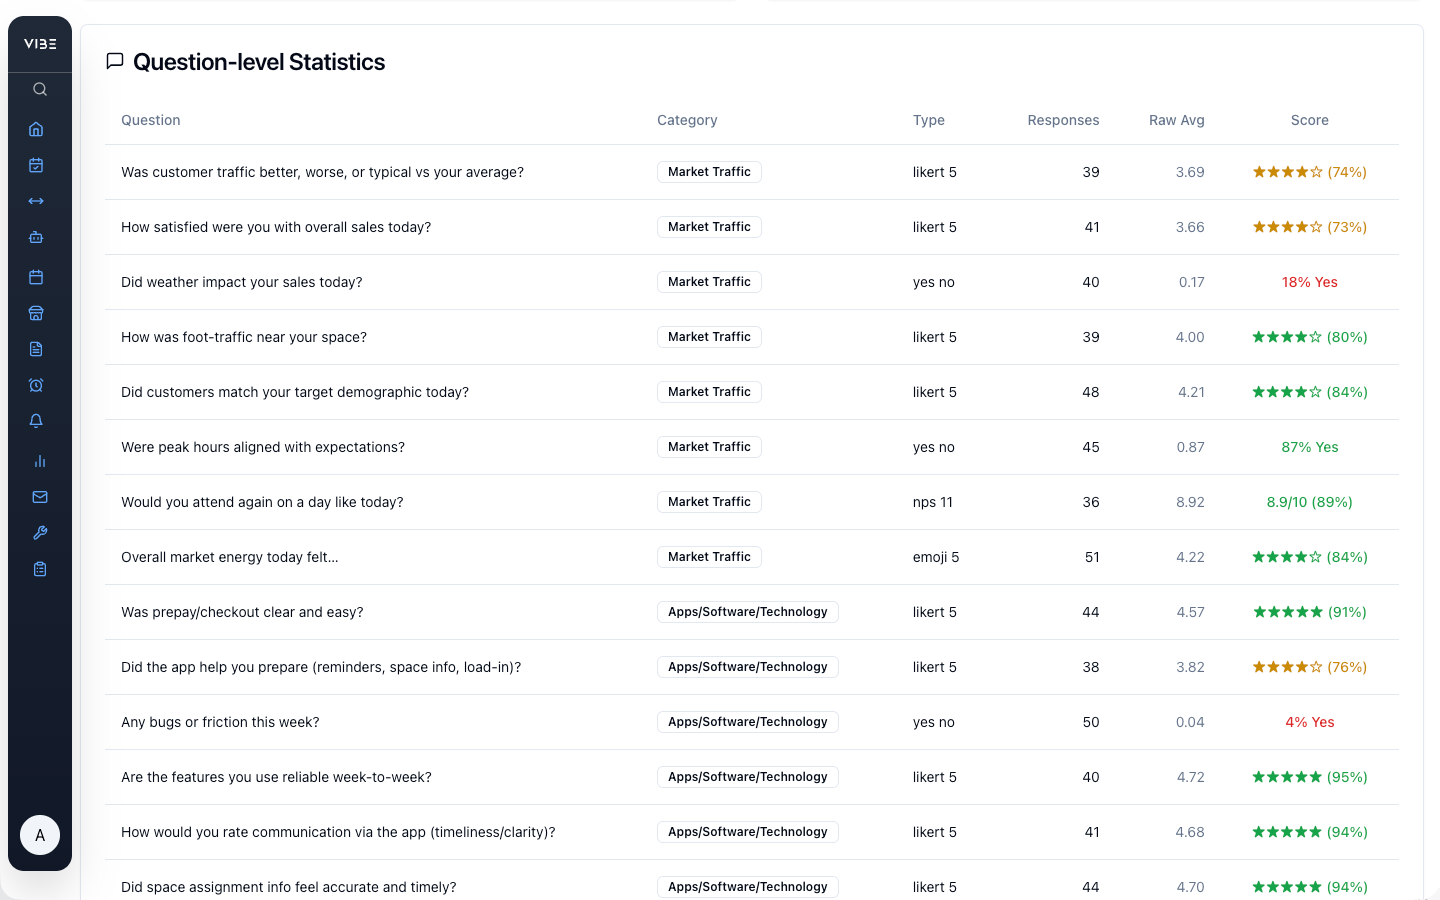Viewport: 1440px width, 900px height.
Task: Click the VIBE logo
Action: (39, 43)
